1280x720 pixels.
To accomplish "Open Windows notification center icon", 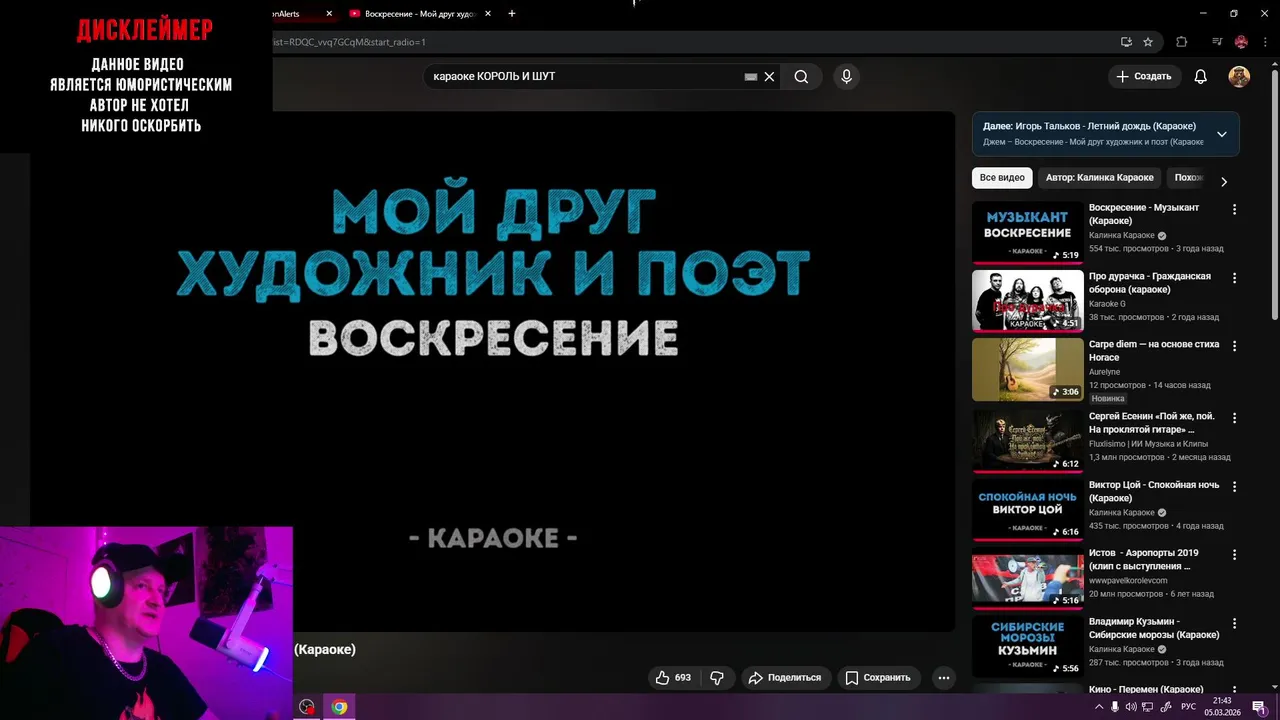I will 1259,707.
